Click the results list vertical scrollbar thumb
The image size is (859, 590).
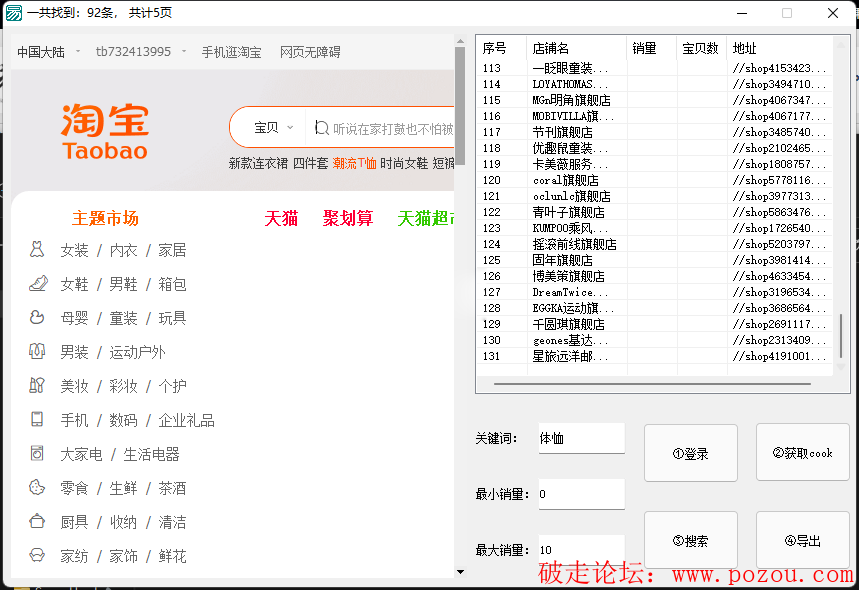841,335
